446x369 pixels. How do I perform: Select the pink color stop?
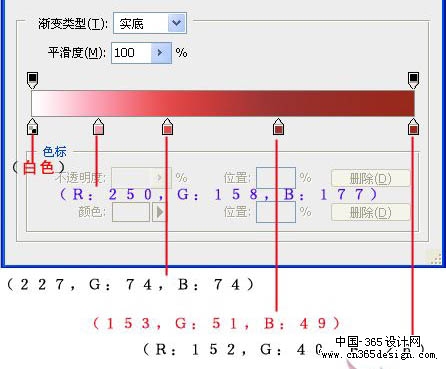[98, 126]
